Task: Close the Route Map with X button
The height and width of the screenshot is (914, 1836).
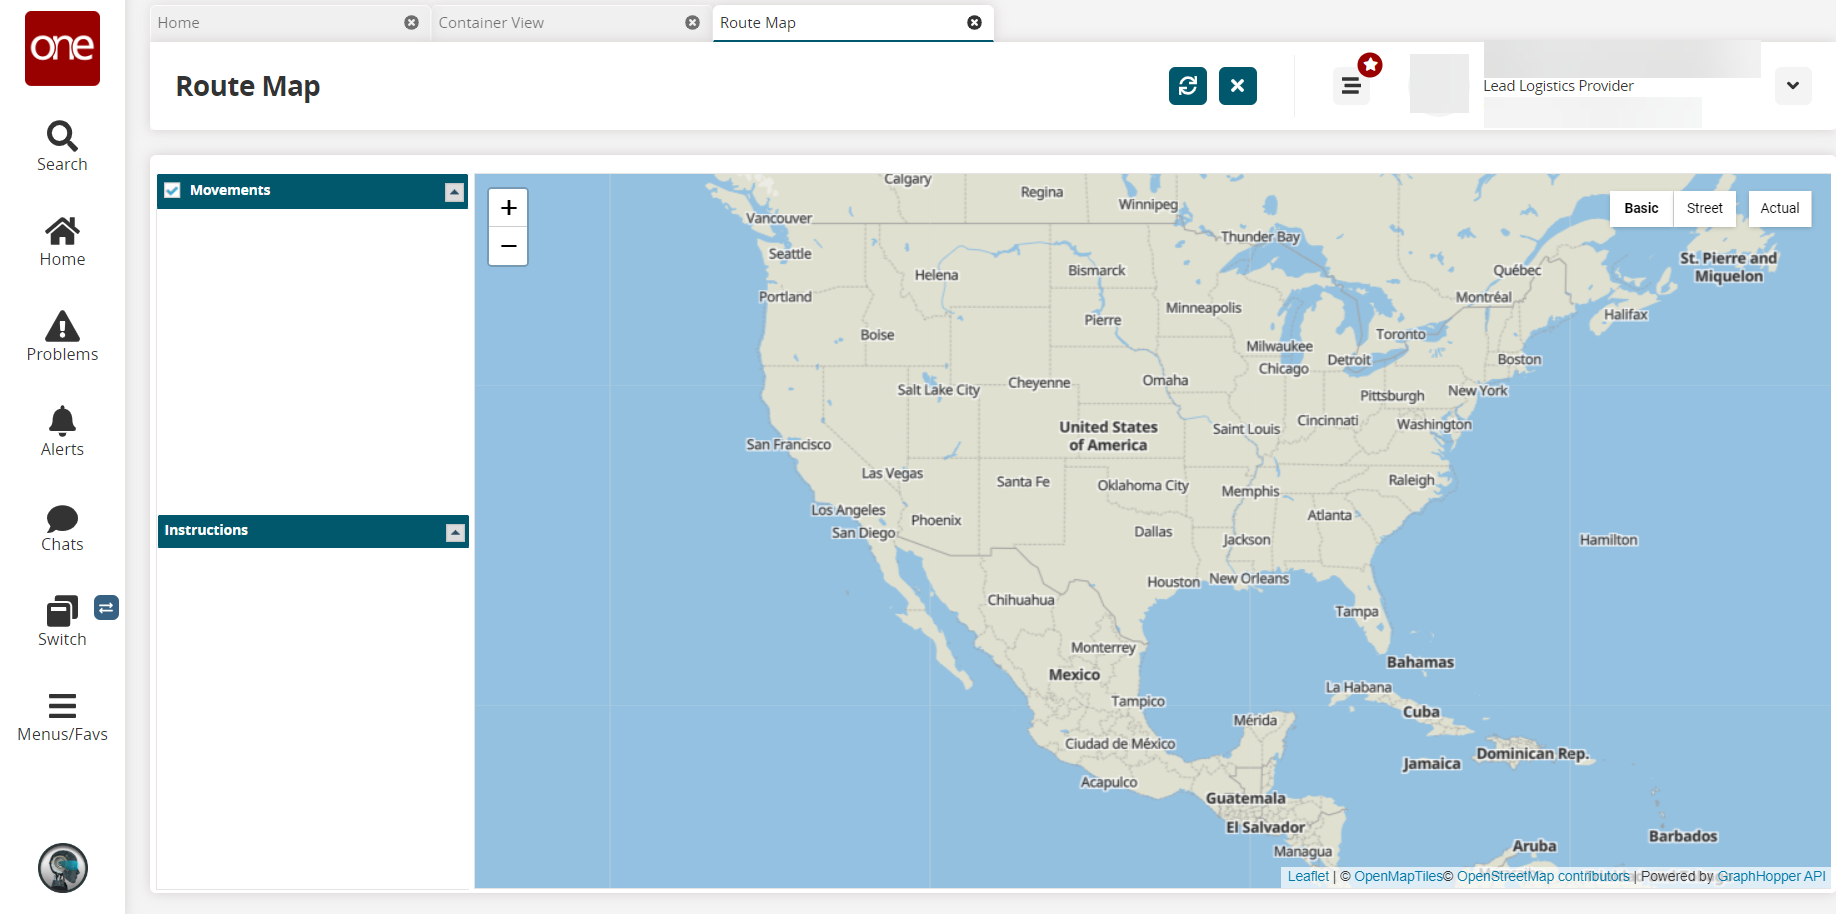Action: pyautogui.click(x=1238, y=86)
